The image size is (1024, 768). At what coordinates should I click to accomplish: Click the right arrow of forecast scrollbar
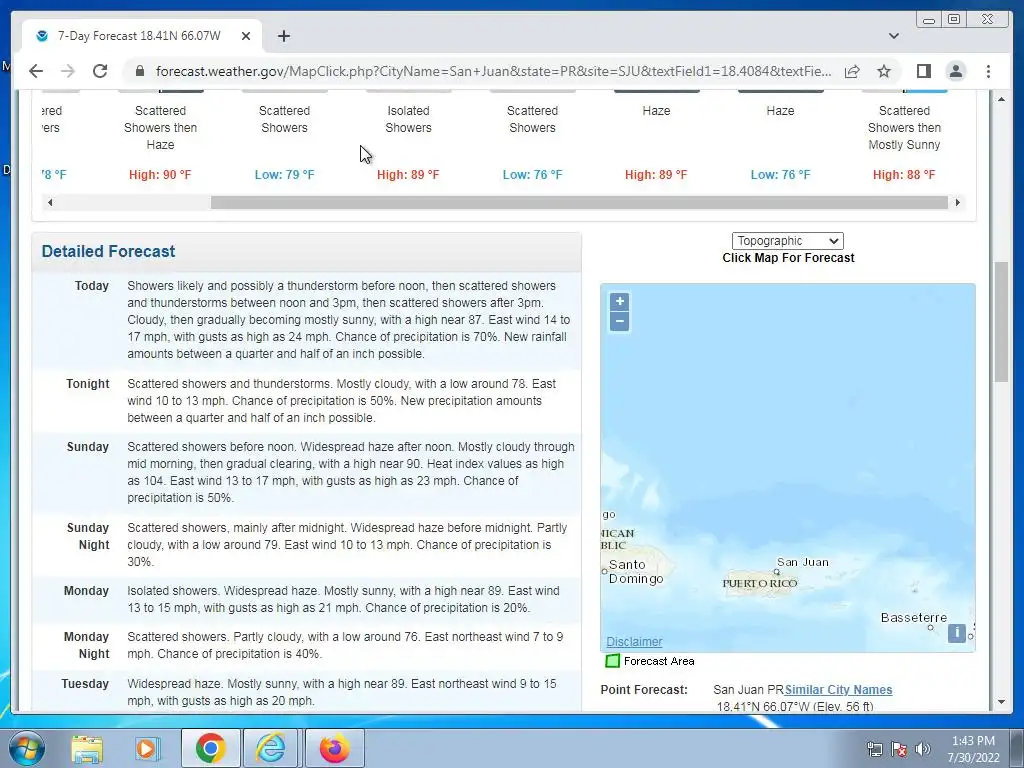(x=957, y=202)
